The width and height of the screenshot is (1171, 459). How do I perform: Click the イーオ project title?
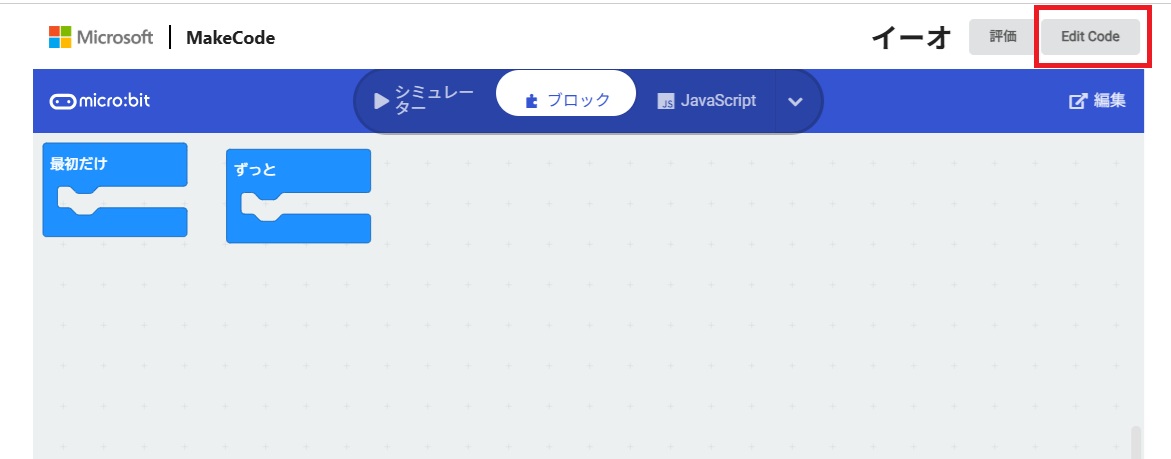911,37
